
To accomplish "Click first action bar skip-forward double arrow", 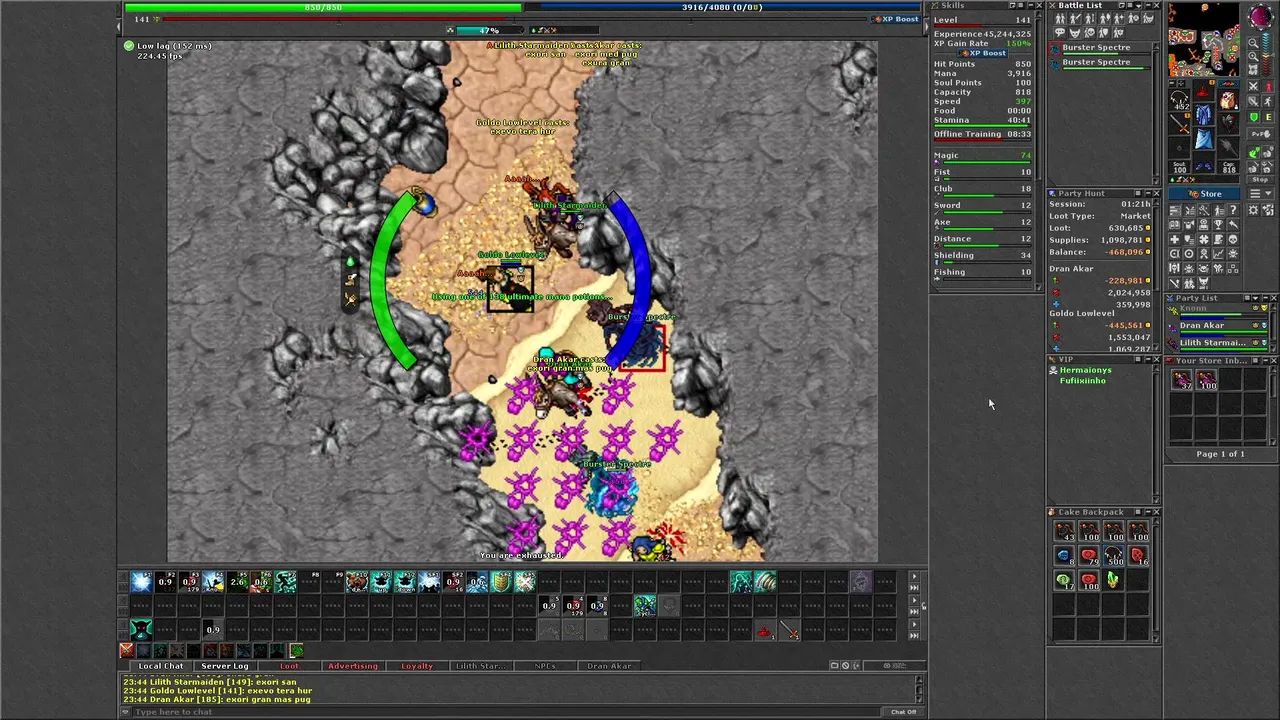I will [914, 588].
